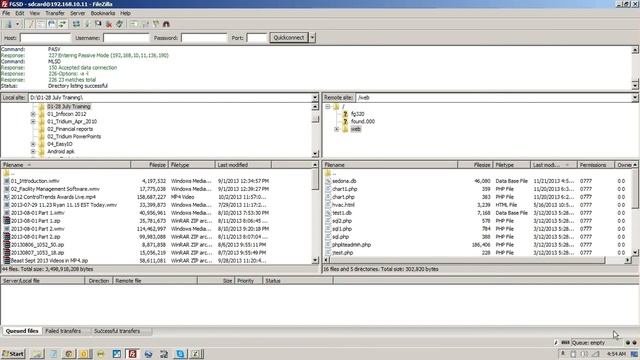The width and height of the screenshot is (640, 360).
Task: Open the Quickconnect history dropdown
Action: click(x=312, y=38)
